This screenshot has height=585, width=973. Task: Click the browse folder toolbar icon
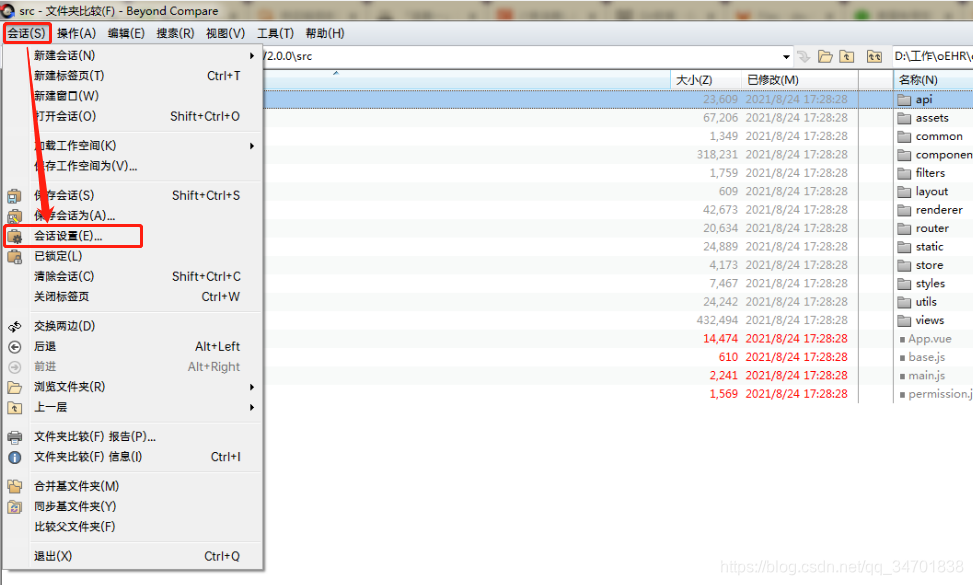[x=825, y=56]
